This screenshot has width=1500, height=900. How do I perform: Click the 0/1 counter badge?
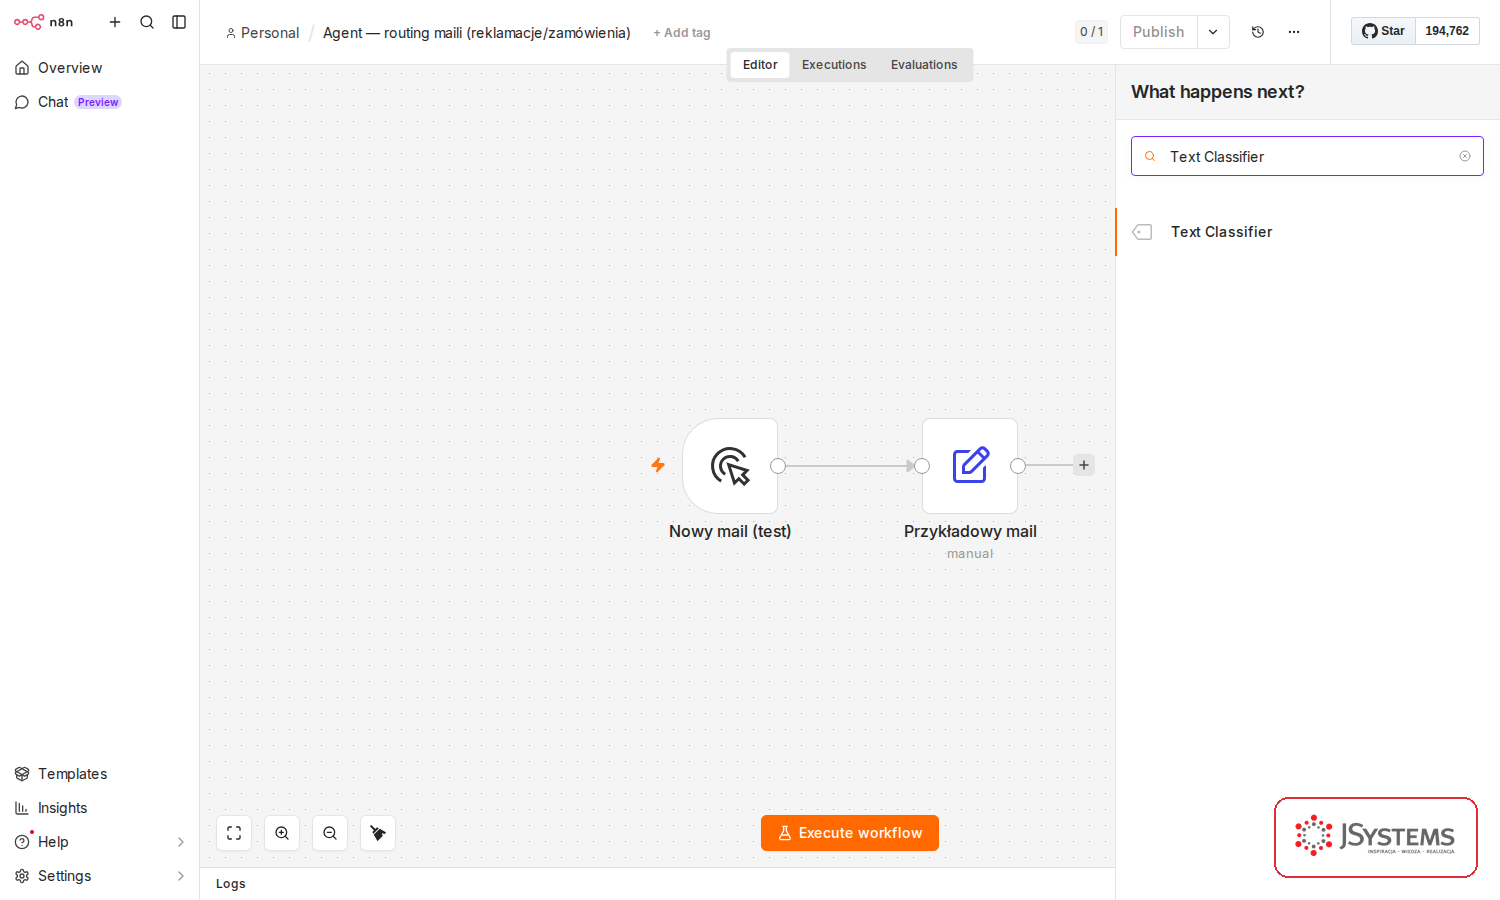(1091, 32)
